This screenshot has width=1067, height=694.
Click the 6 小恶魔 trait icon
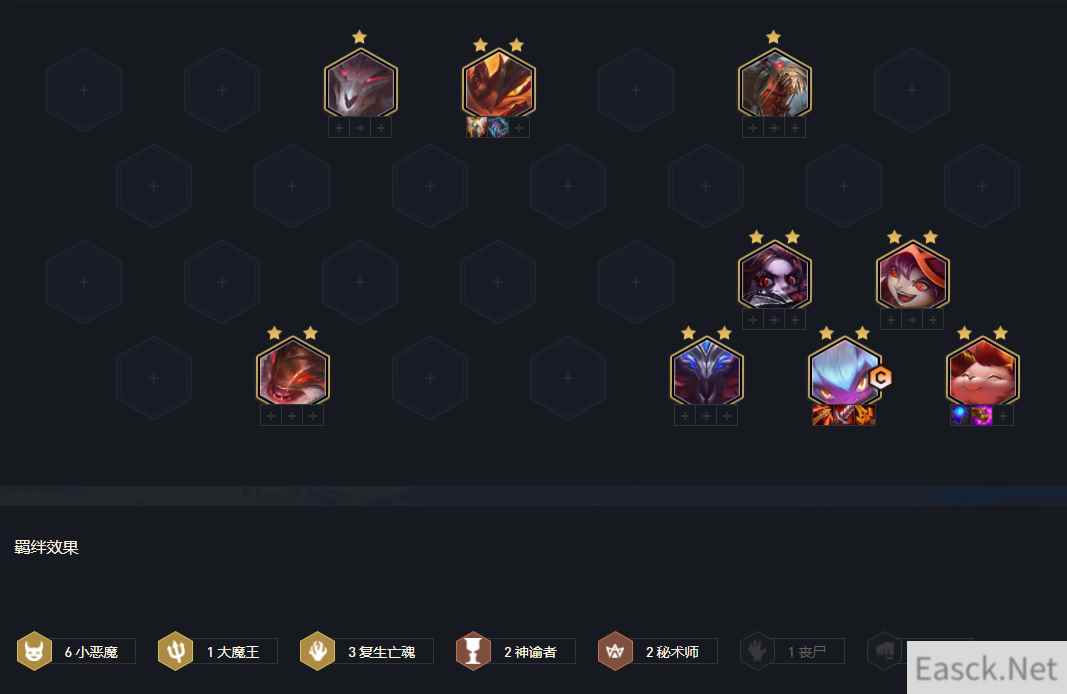(x=34, y=651)
